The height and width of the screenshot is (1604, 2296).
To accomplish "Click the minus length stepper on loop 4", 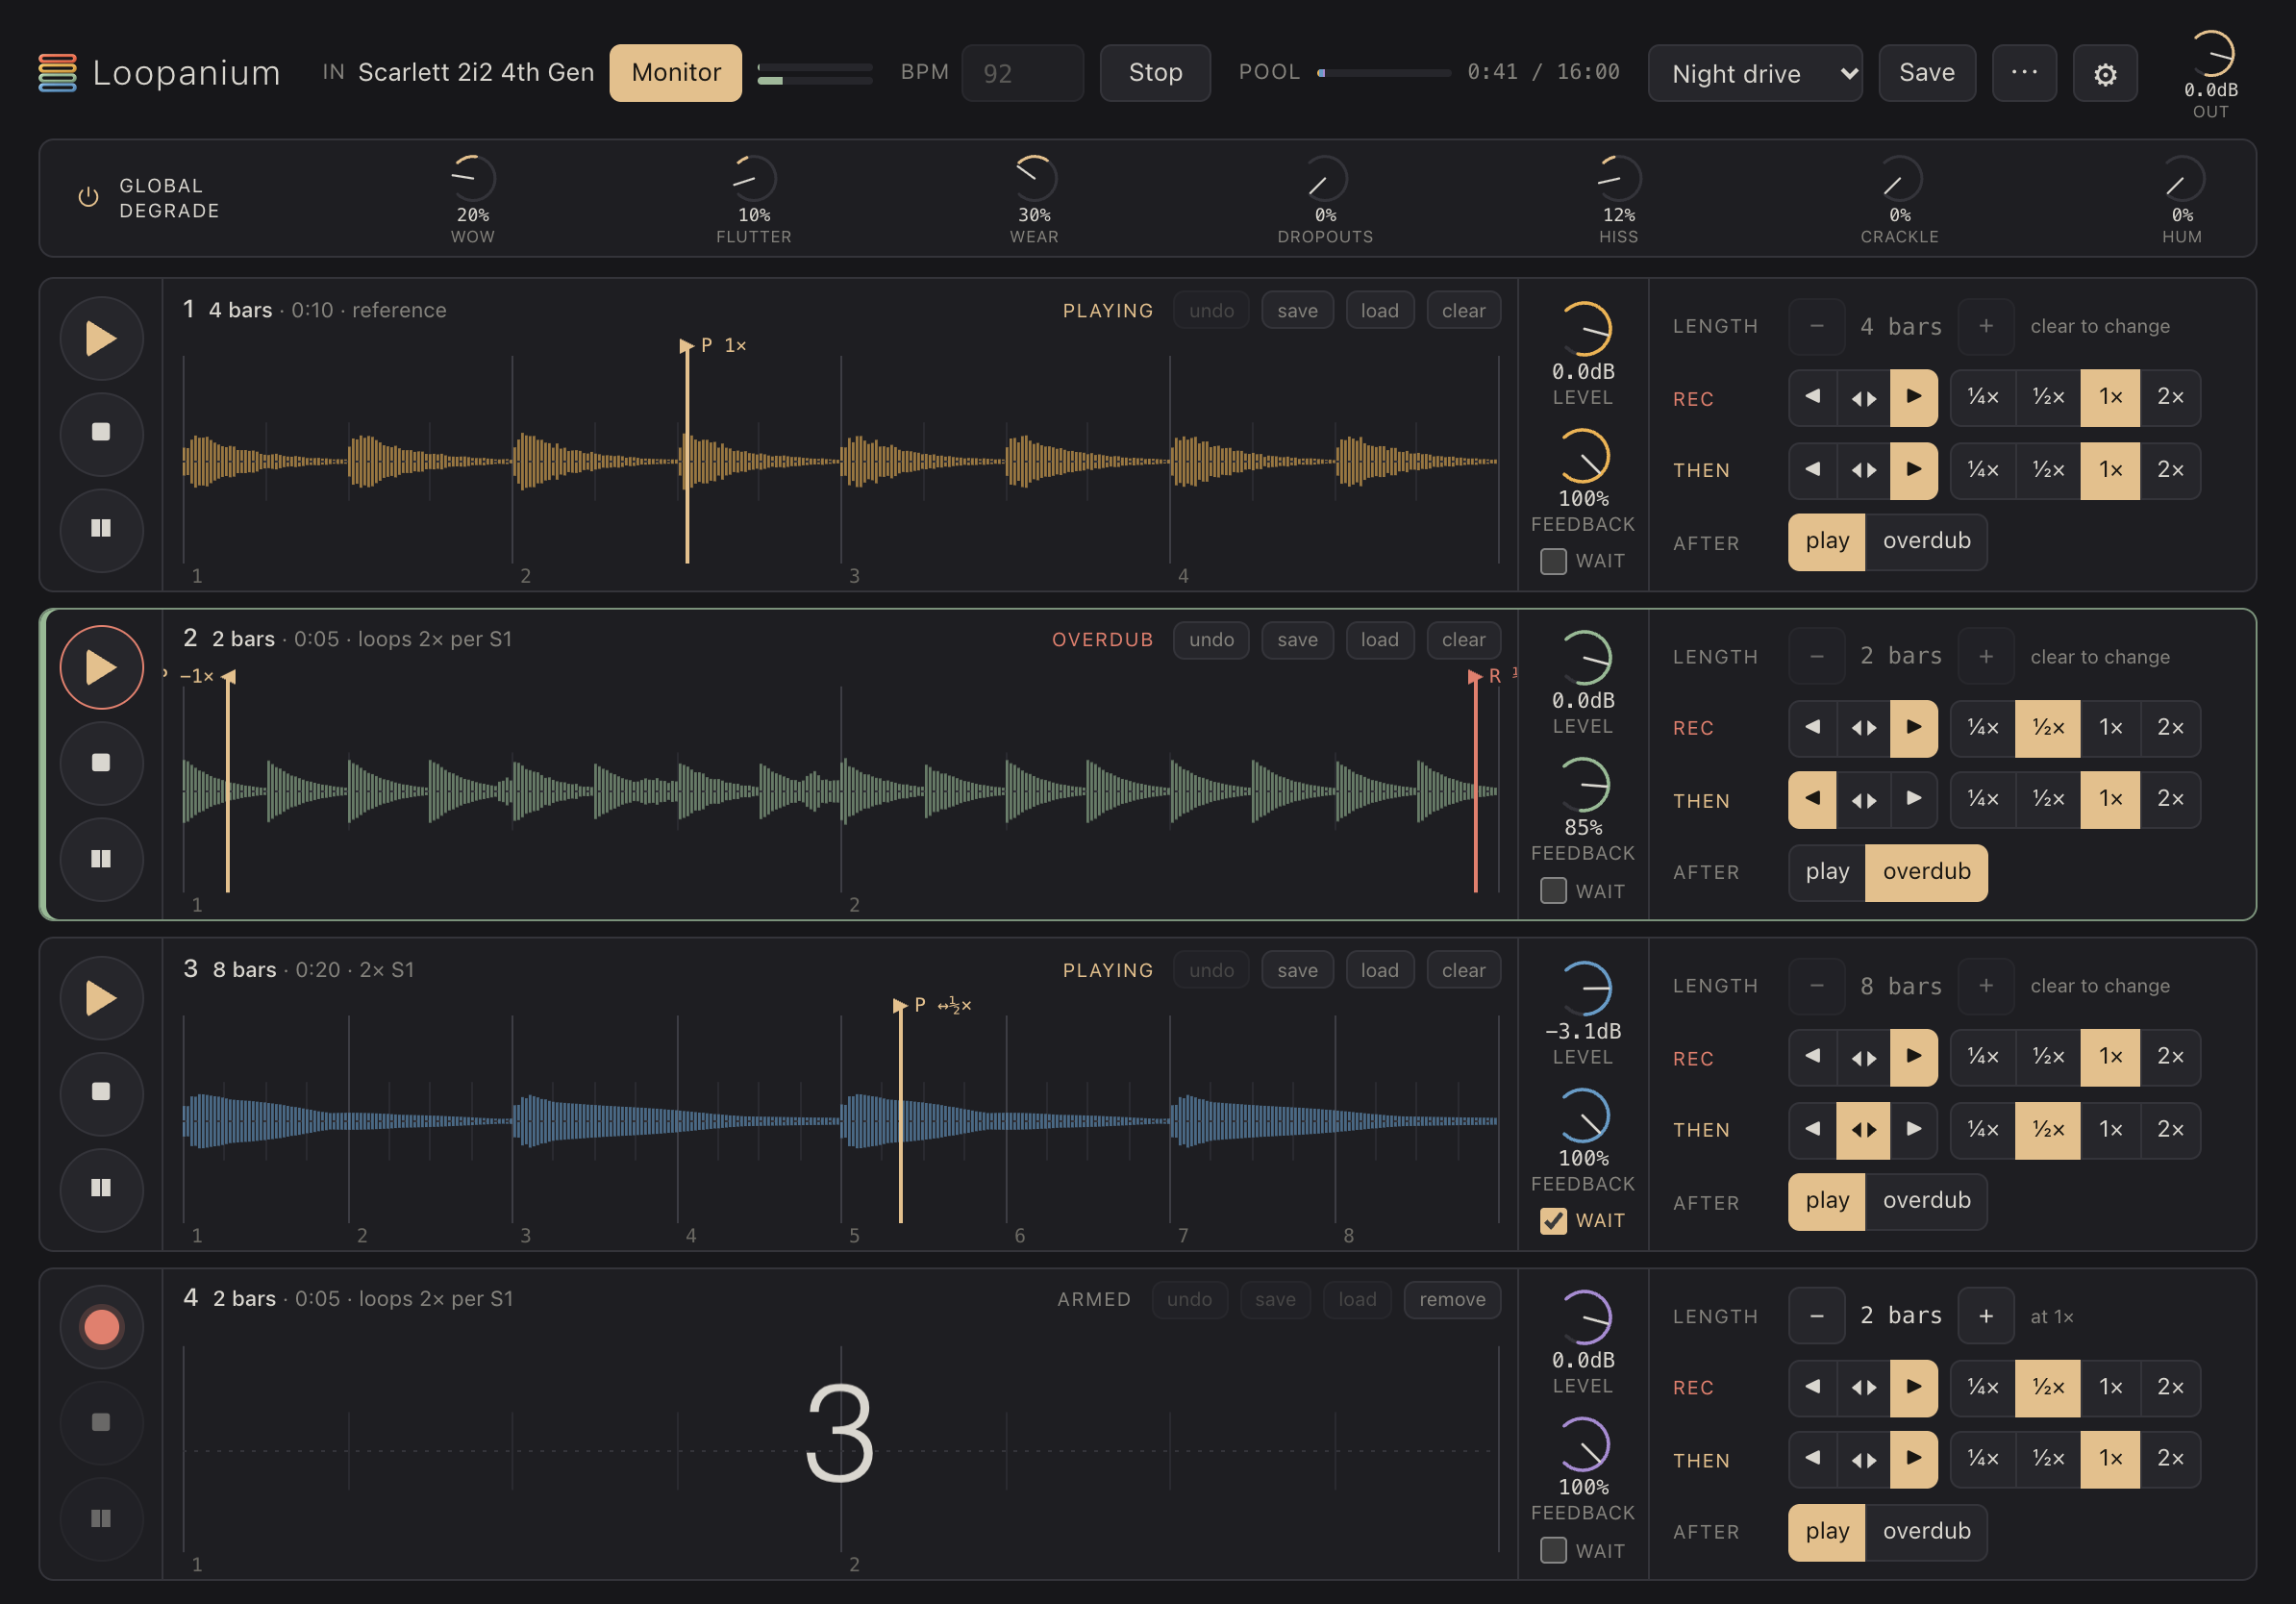I will pyautogui.click(x=1817, y=1316).
